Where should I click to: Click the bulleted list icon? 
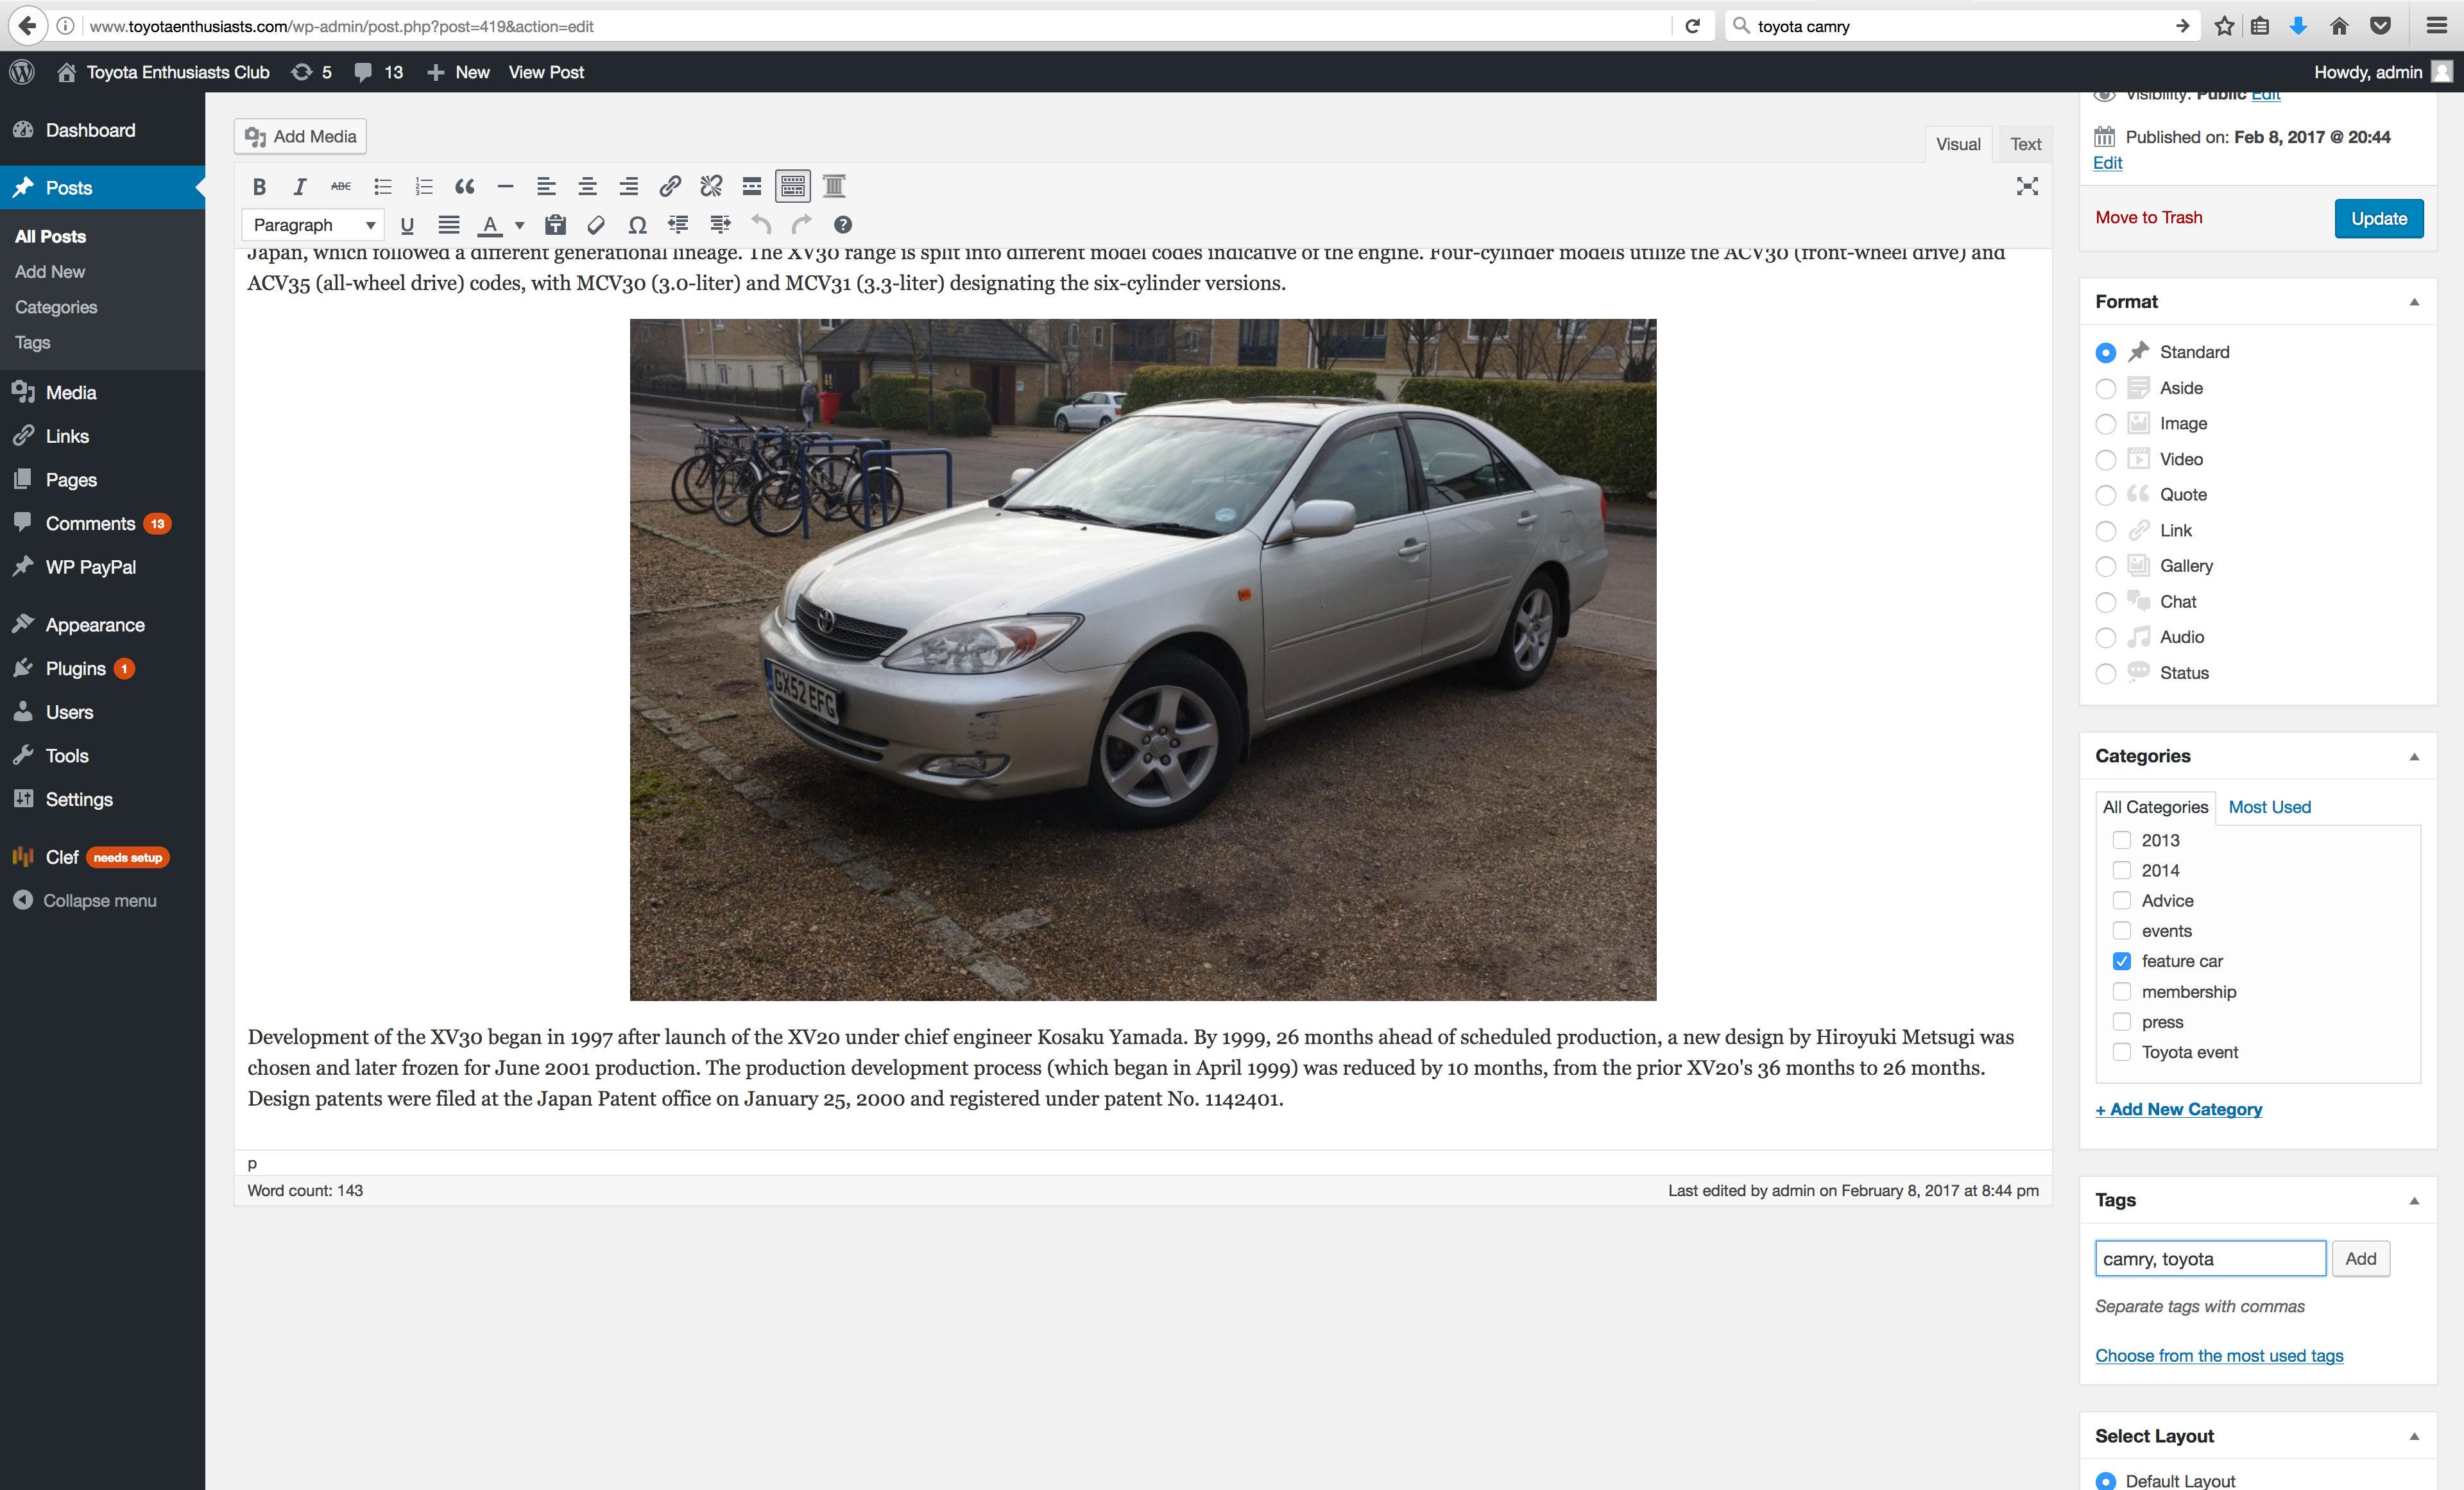pos(382,186)
